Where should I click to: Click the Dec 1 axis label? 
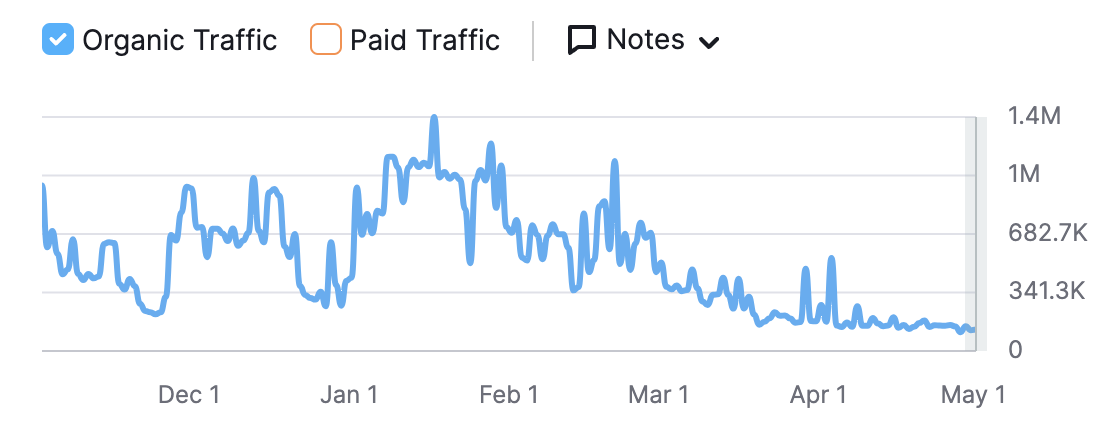click(189, 395)
